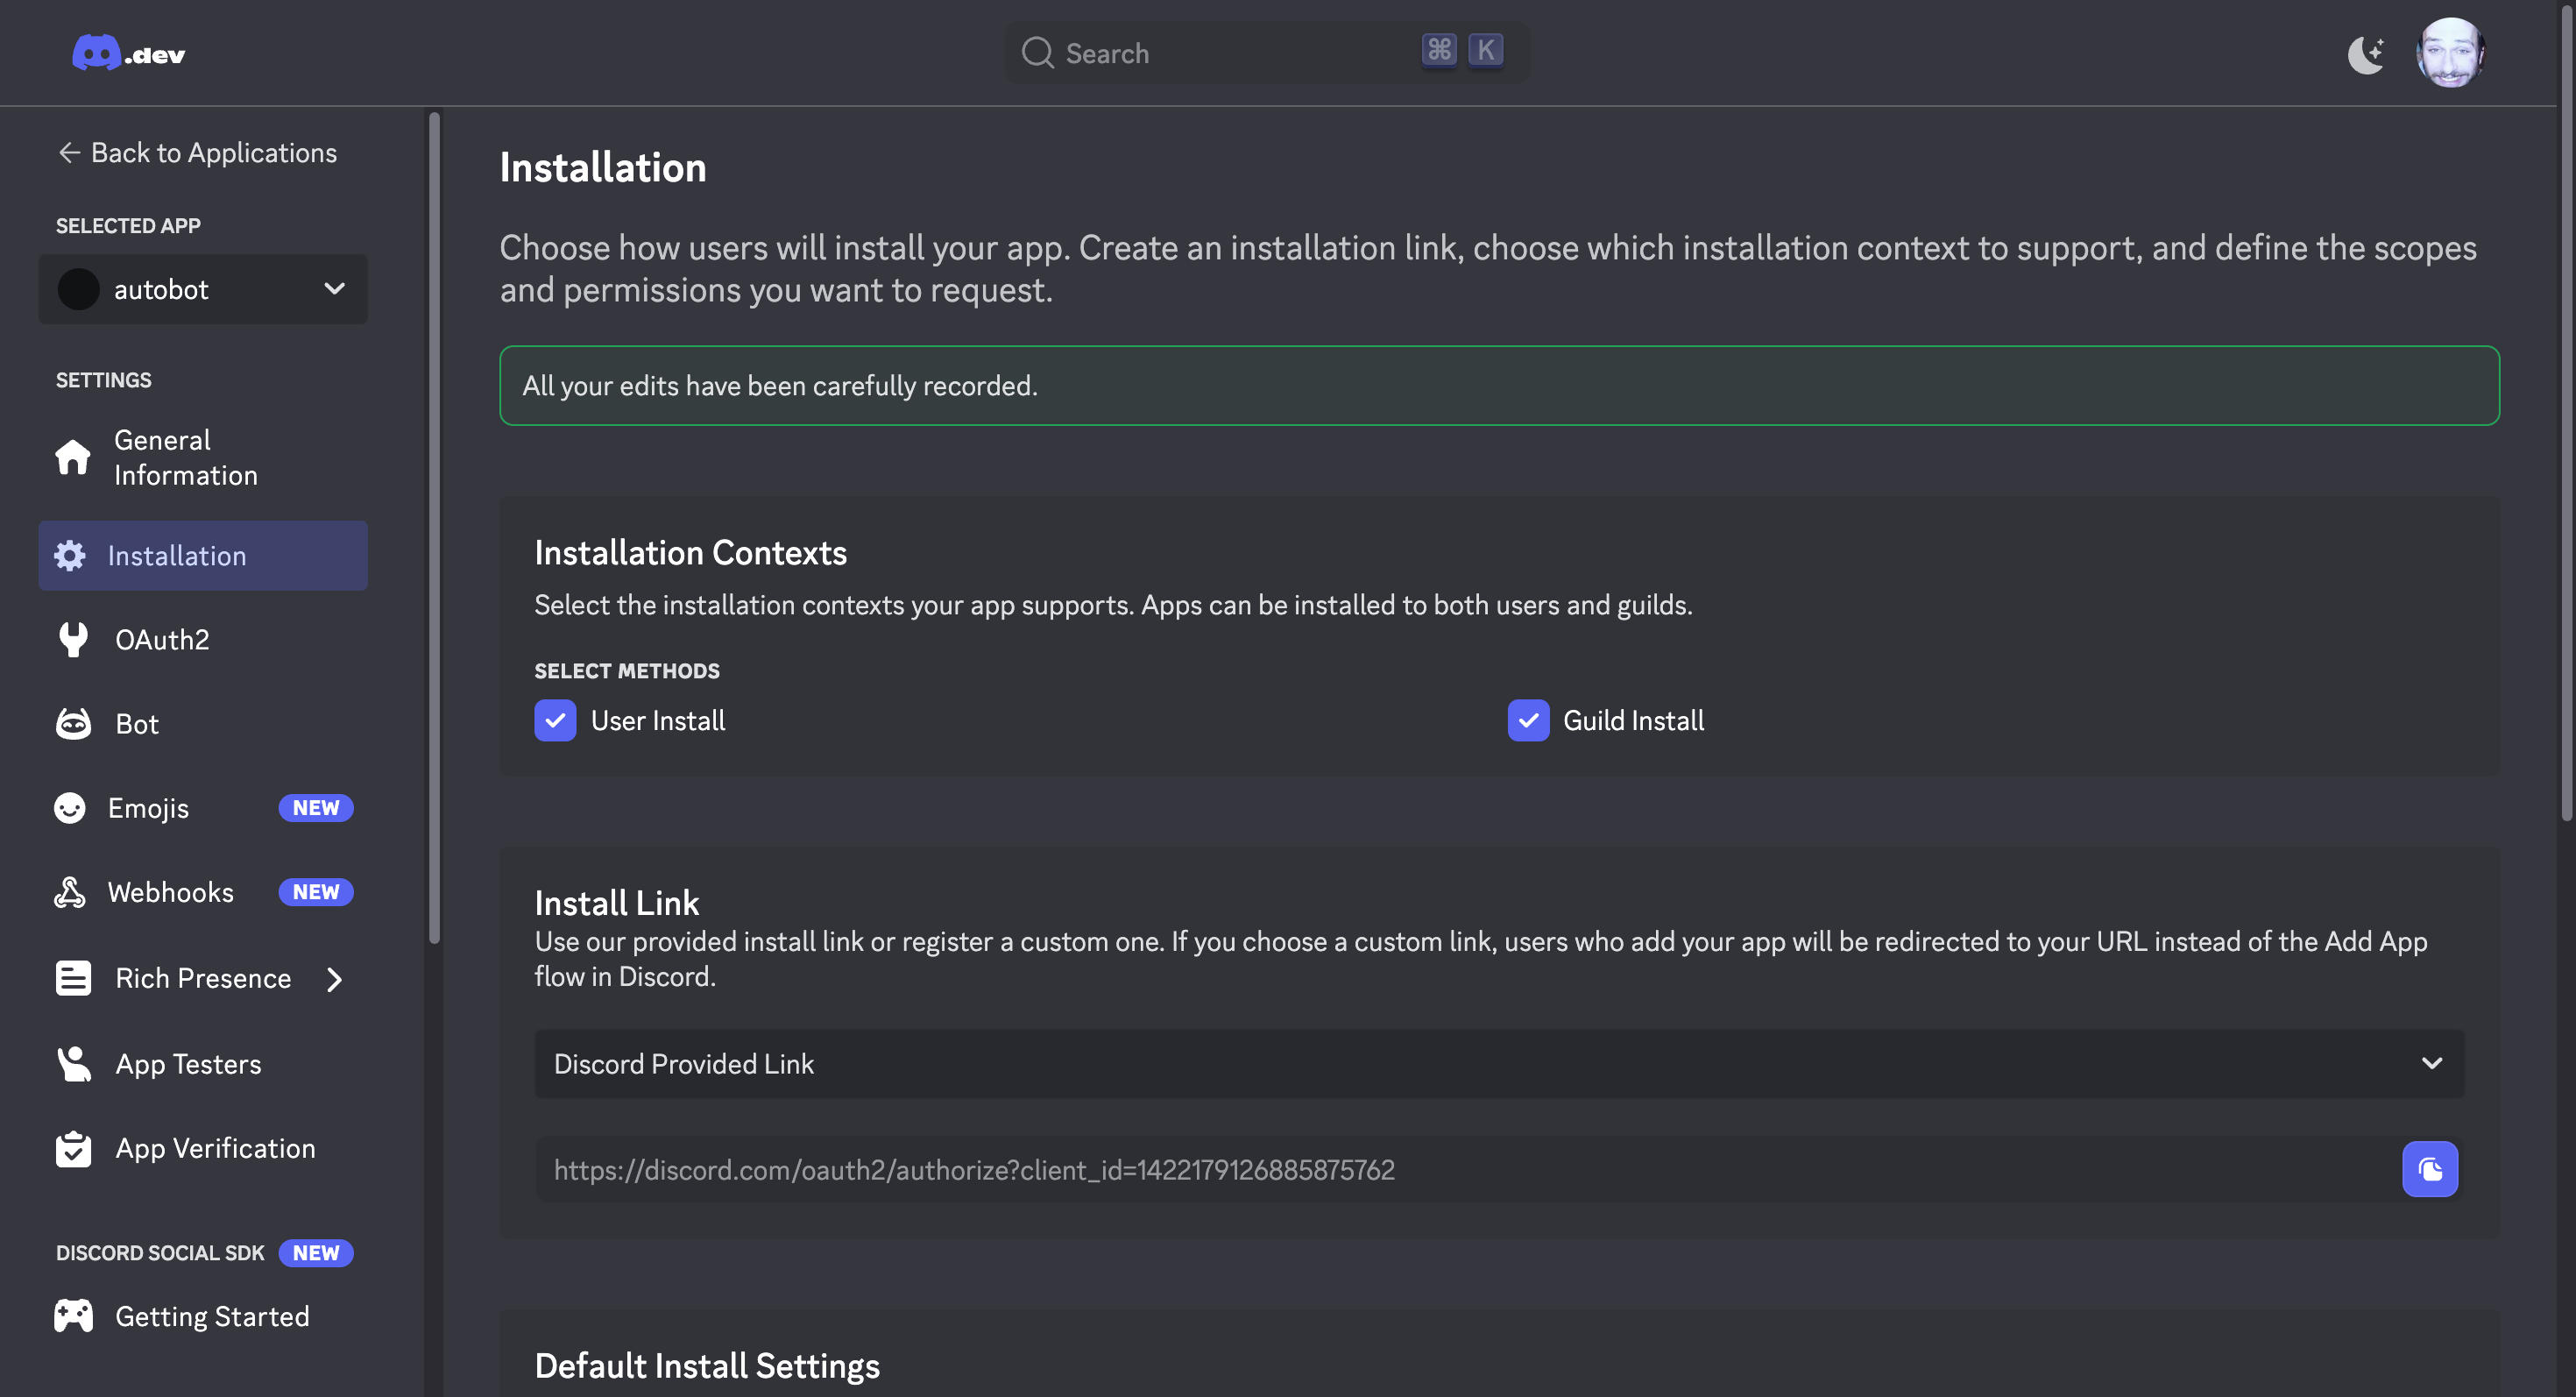
Task: Click the NEW badge beside Webhooks
Action: [x=316, y=892]
